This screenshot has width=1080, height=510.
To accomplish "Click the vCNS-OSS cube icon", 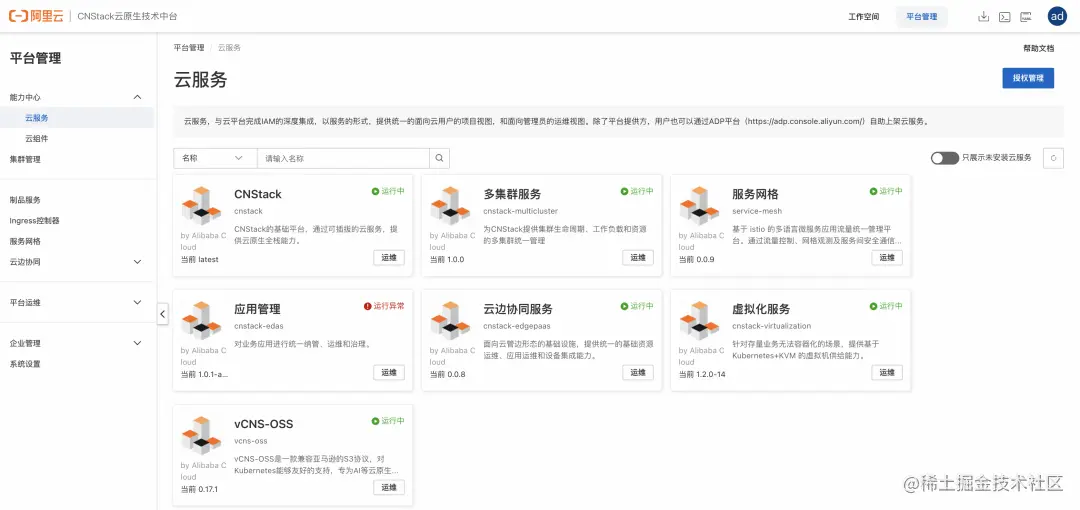I will tap(201, 436).
